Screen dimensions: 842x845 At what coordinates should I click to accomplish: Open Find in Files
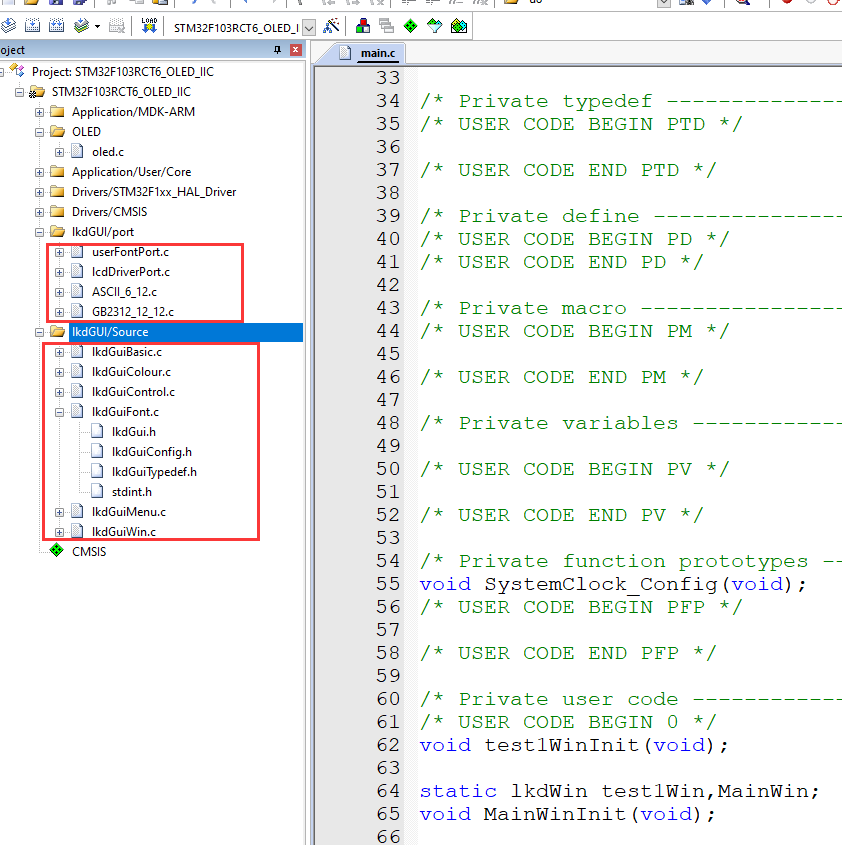coord(742,7)
